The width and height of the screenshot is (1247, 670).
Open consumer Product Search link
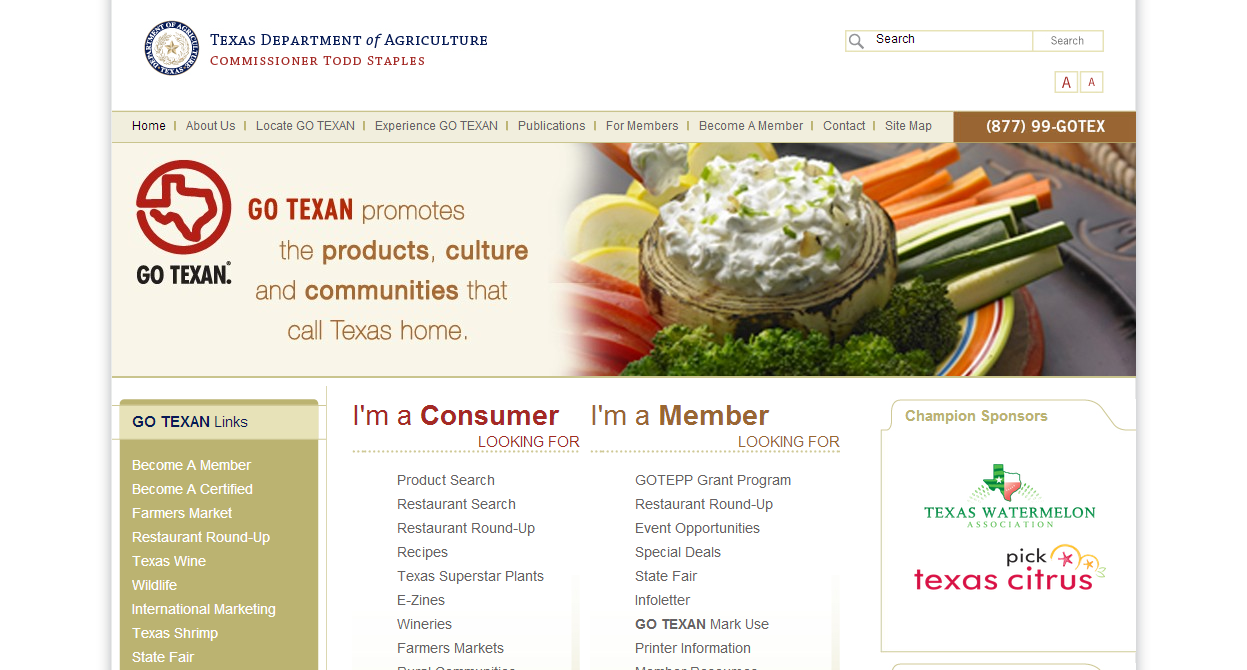446,480
